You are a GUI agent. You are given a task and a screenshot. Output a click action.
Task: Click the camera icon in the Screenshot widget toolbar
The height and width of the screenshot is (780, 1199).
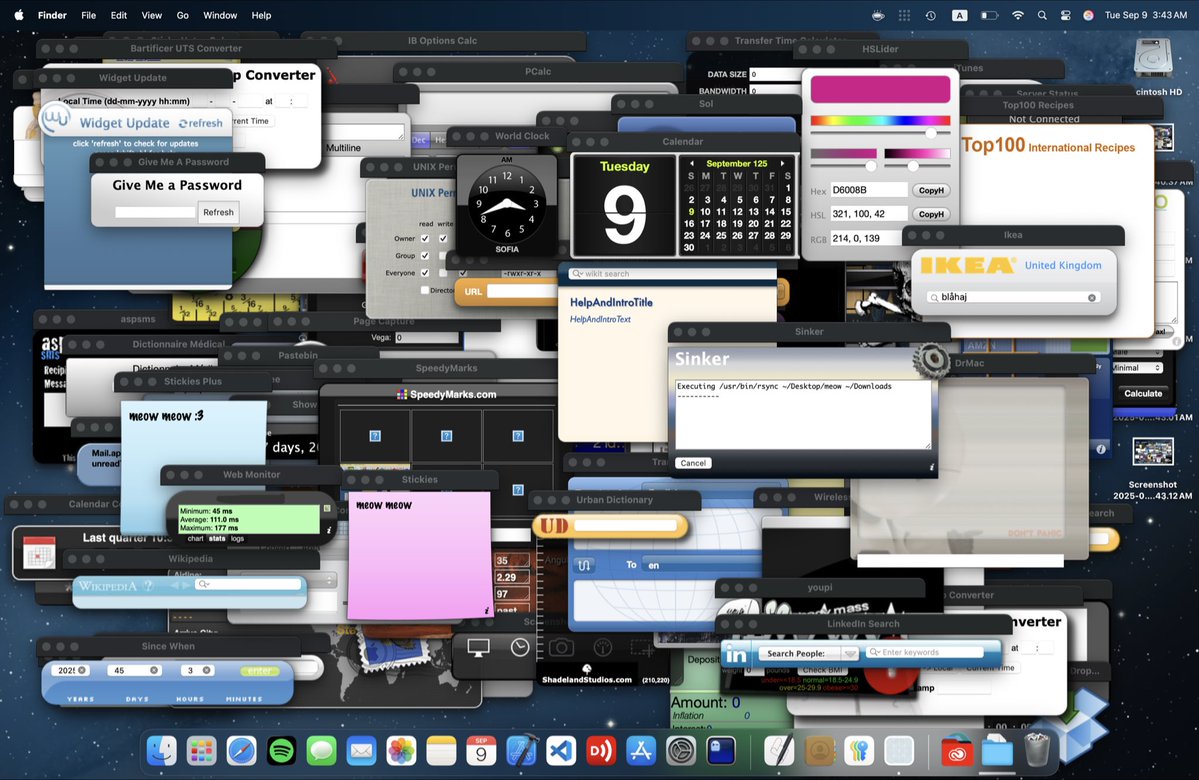(561, 648)
